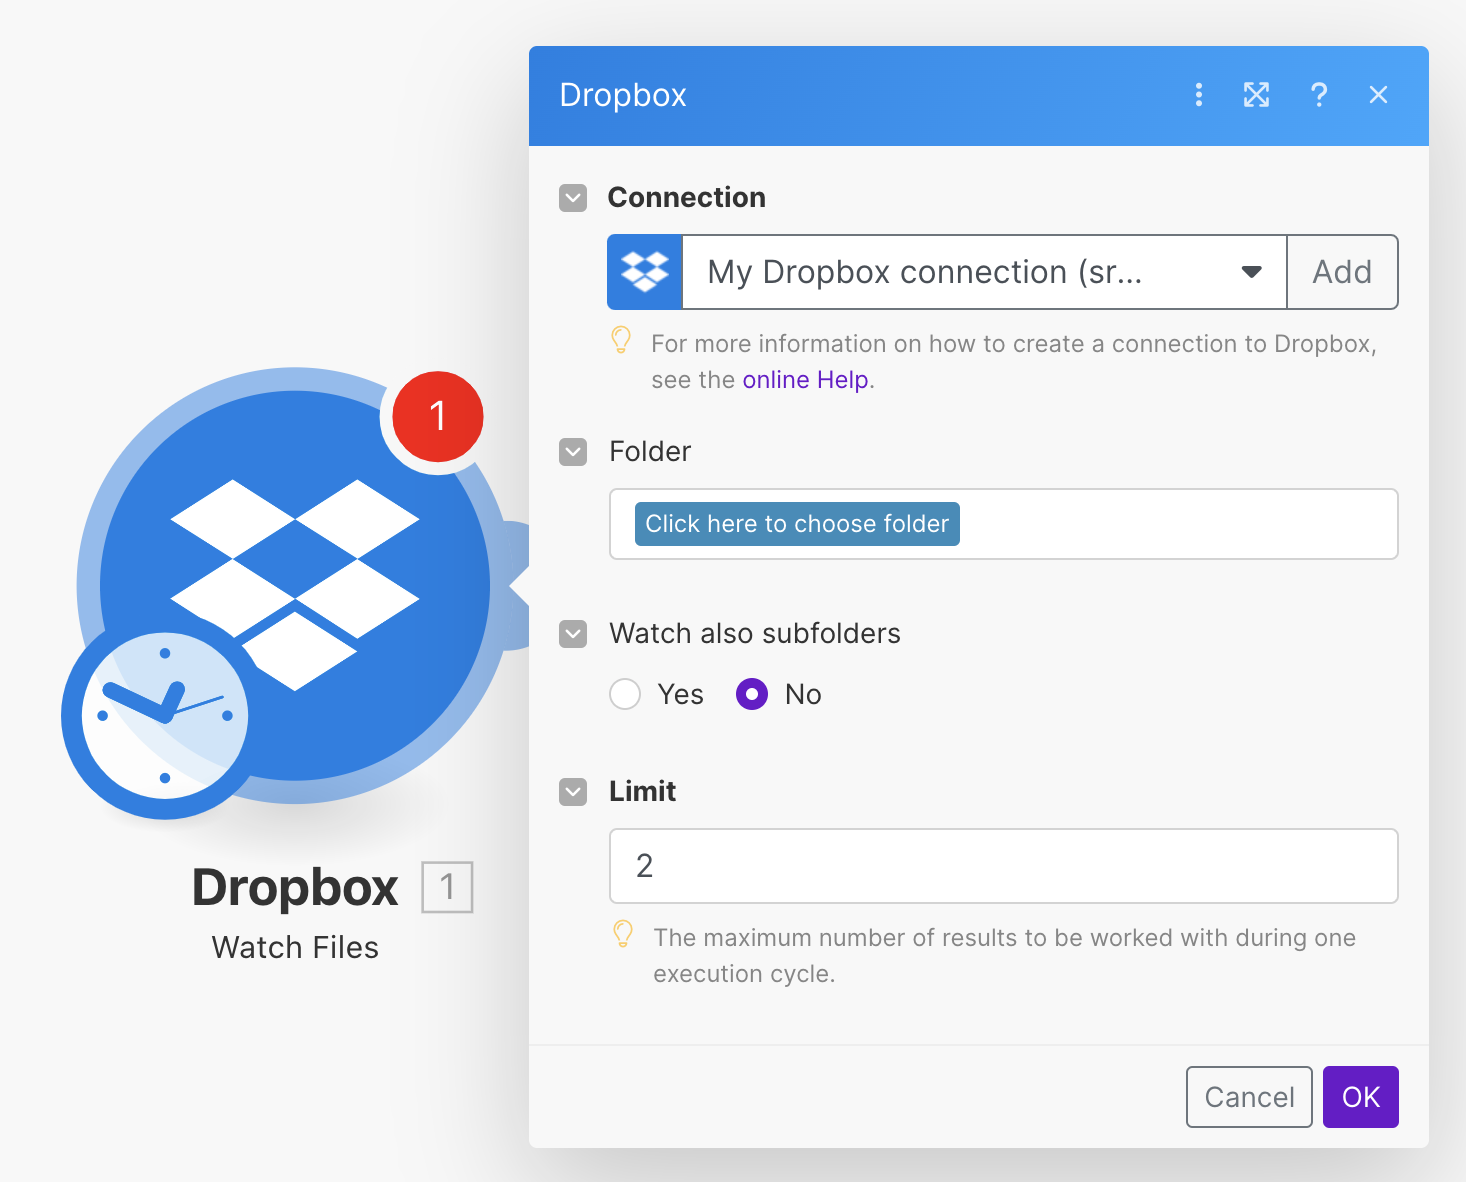The height and width of the screenshot is (1182, 1466).
Task: Click Click here to choose folder
Action: click(x=795, y=523)
